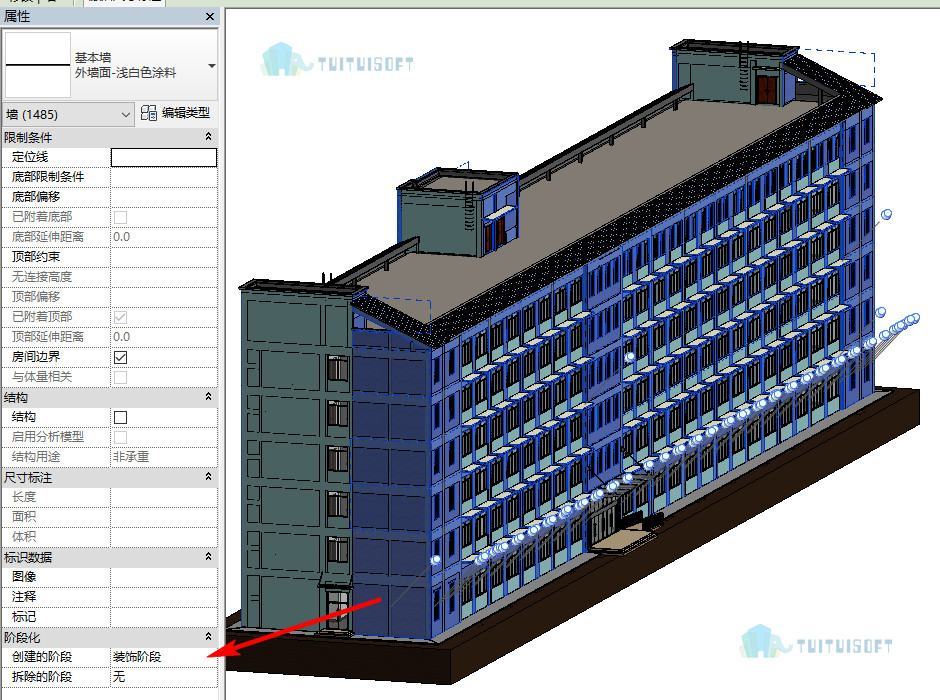Screen dimensions: 940x700
Task: Click the 底部限制条件 value field
Action: click(x=164, y=177)
